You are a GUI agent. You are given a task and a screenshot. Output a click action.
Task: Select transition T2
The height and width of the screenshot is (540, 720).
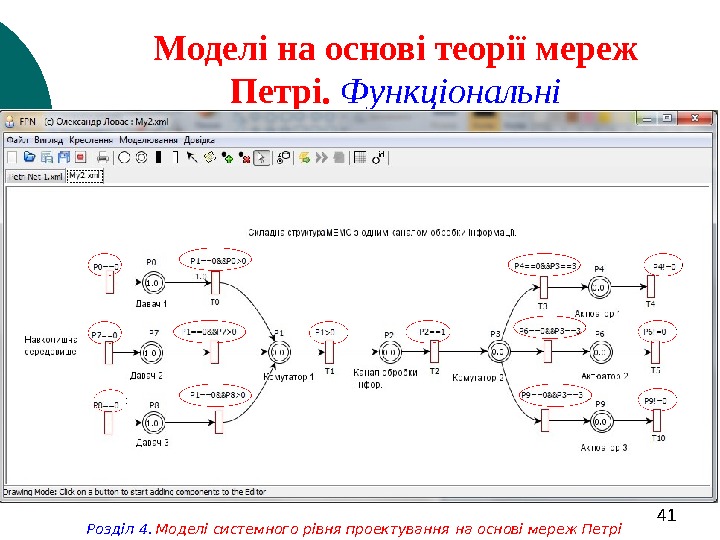point(434,352)
